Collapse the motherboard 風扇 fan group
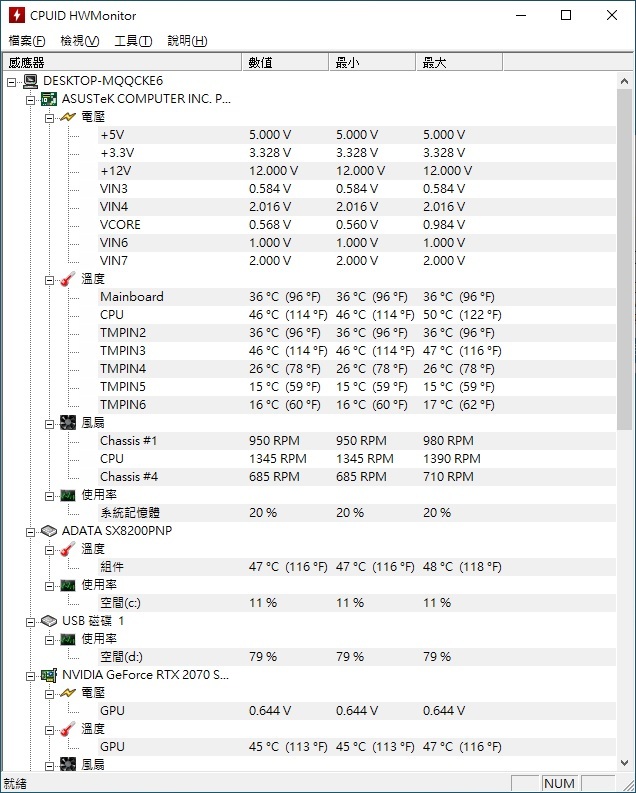This screenshot has width=636, height=793. point(49,424)
